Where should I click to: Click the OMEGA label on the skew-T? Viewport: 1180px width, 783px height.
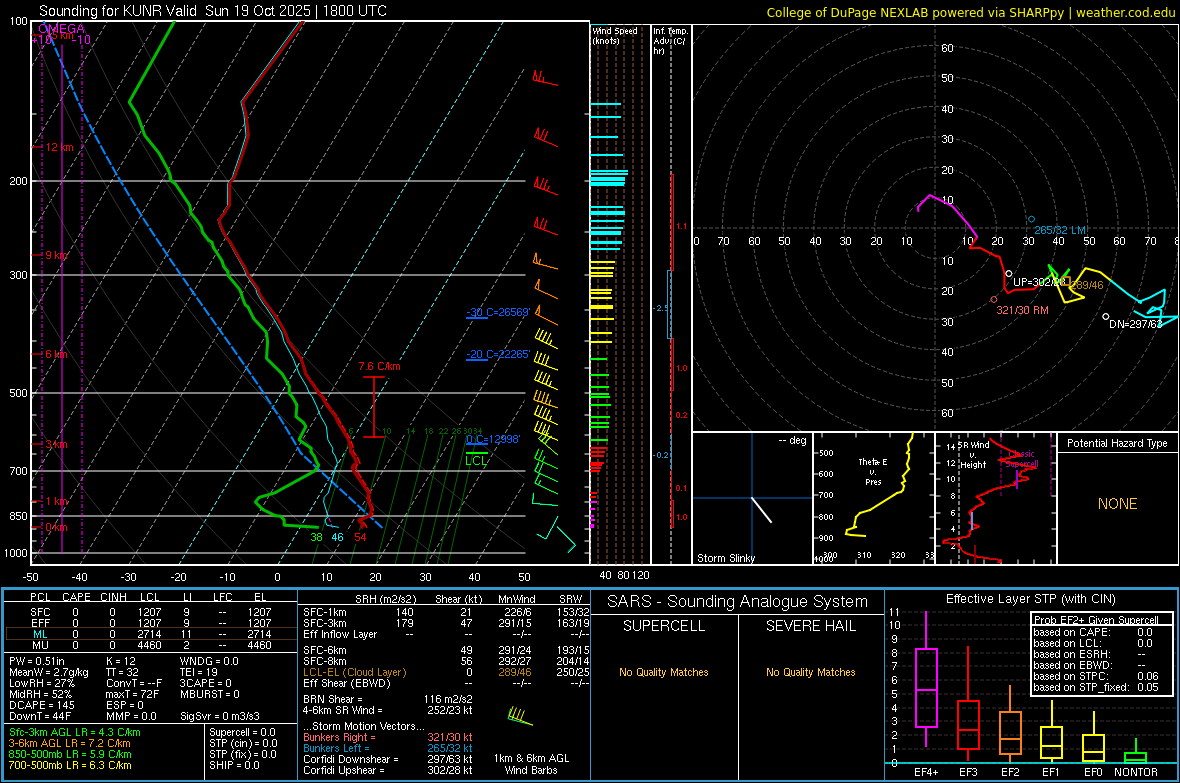pos(62,29)
